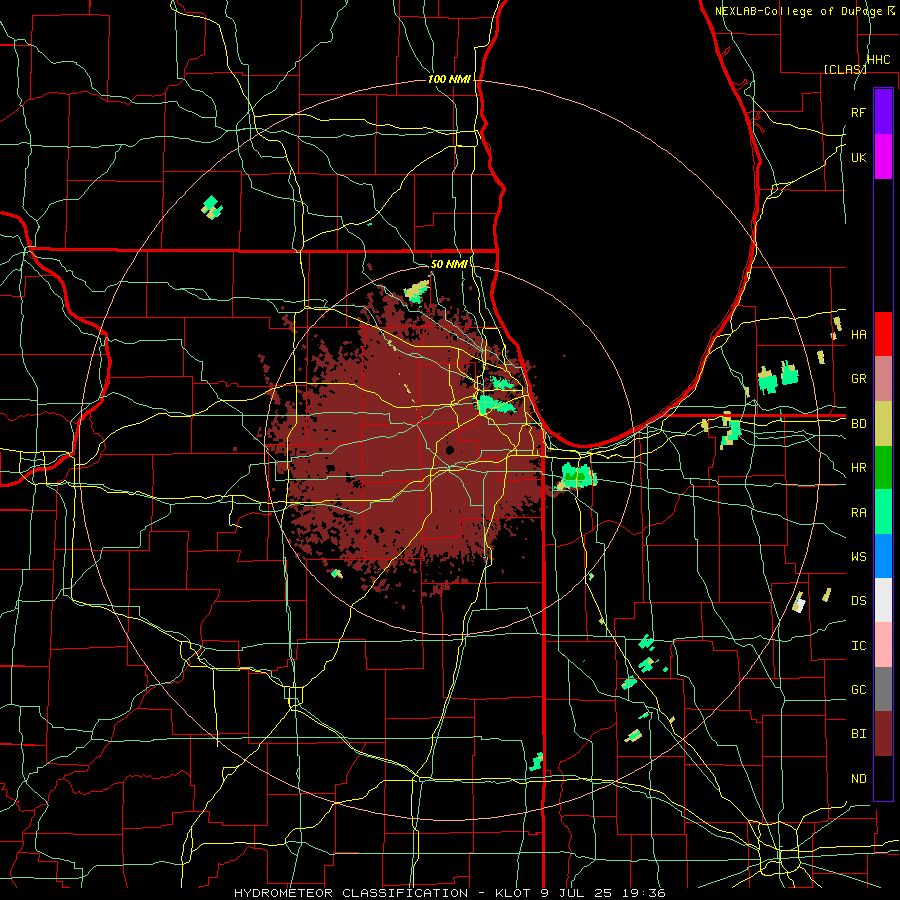The height and width of the screenshot is (900, 900).
Task: Click the '[CLAS]' legend title
Action: pyautogui.click(x=845, y=69)
